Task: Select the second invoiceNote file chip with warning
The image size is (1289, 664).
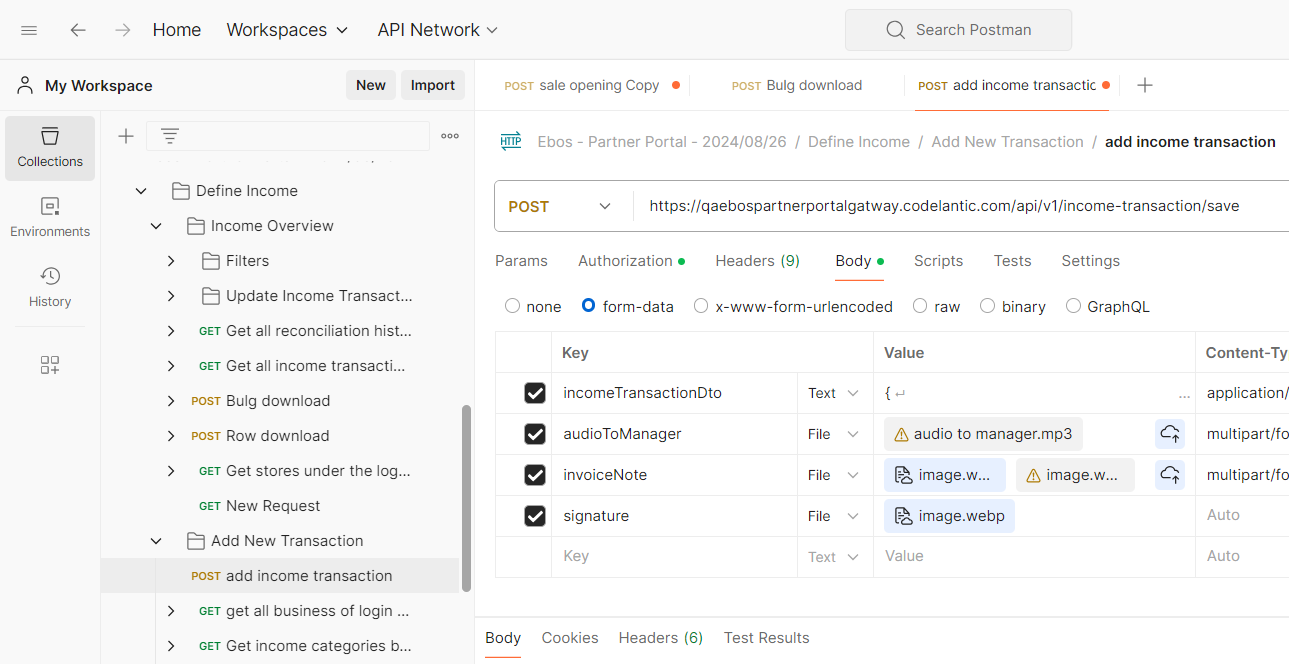Action: tap(1075, 475)
